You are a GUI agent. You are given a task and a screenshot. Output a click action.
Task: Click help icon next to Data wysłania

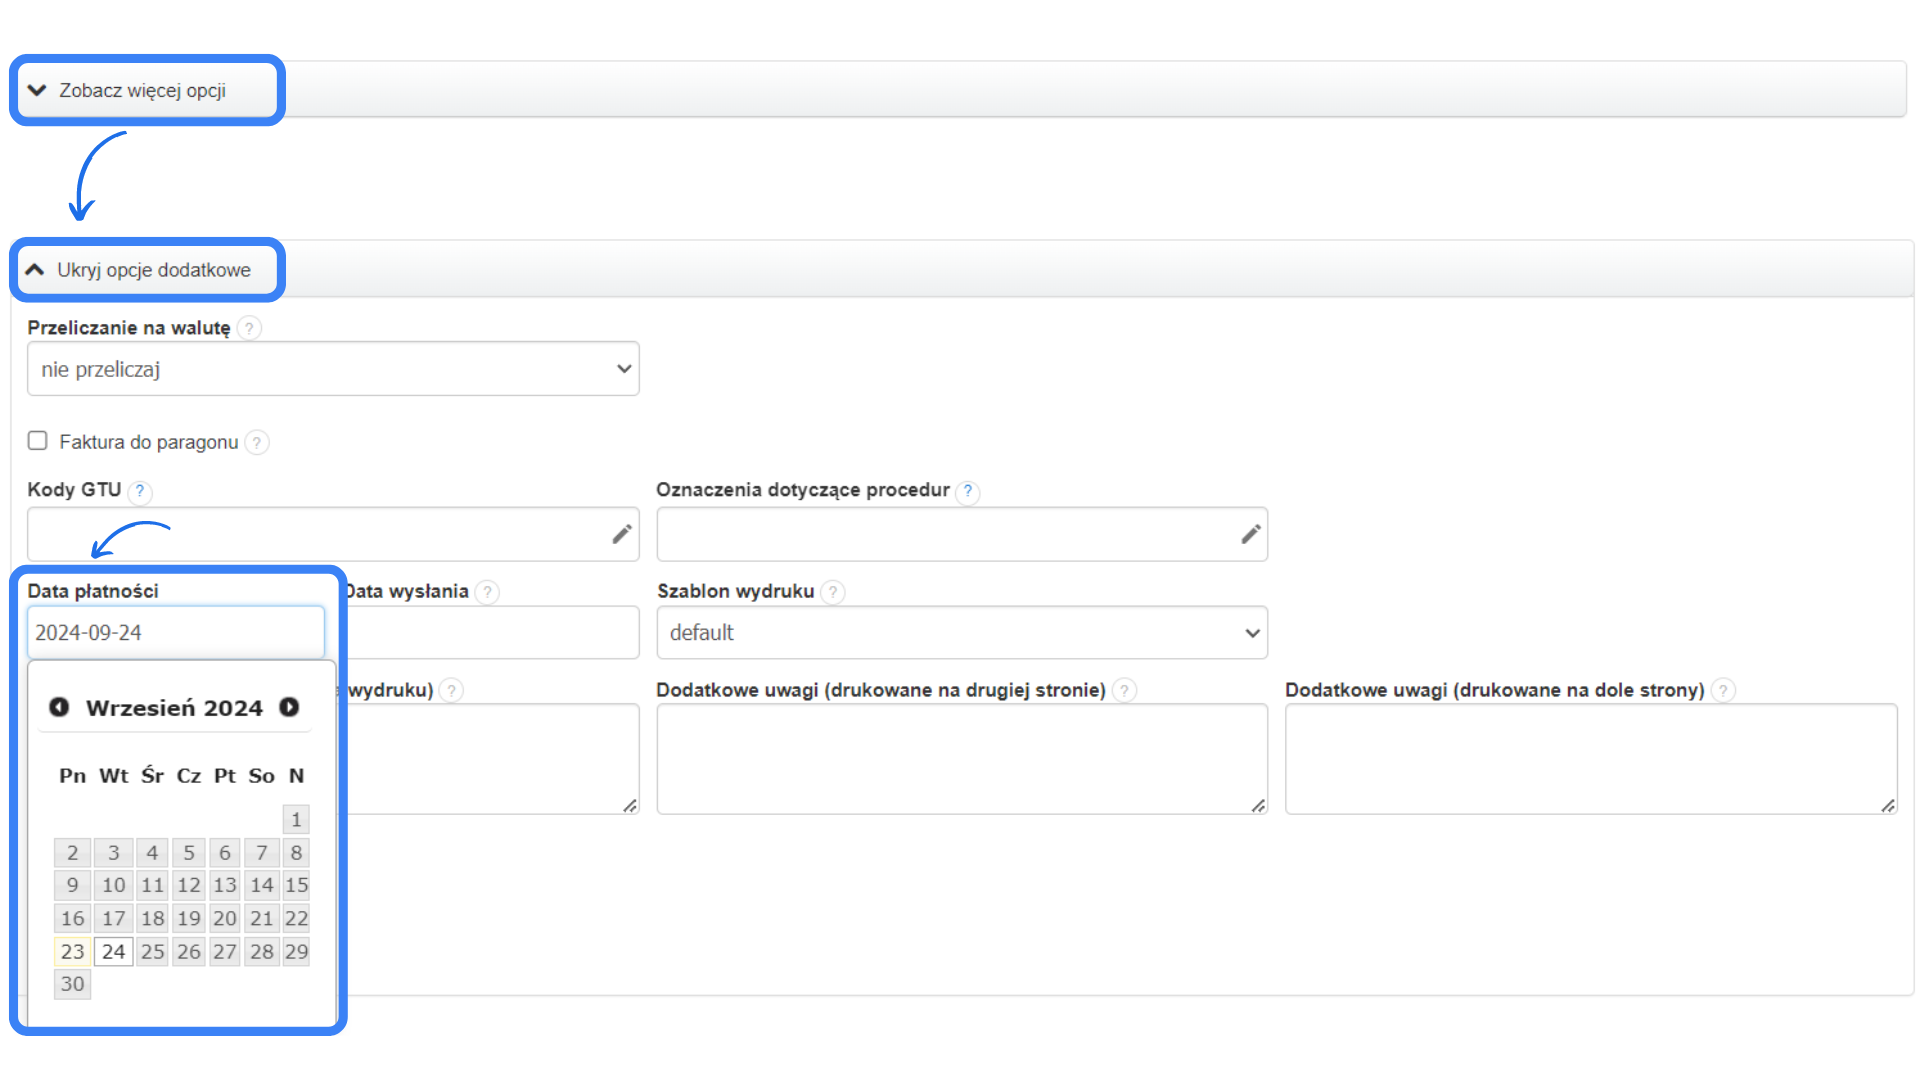click(487, 592)
